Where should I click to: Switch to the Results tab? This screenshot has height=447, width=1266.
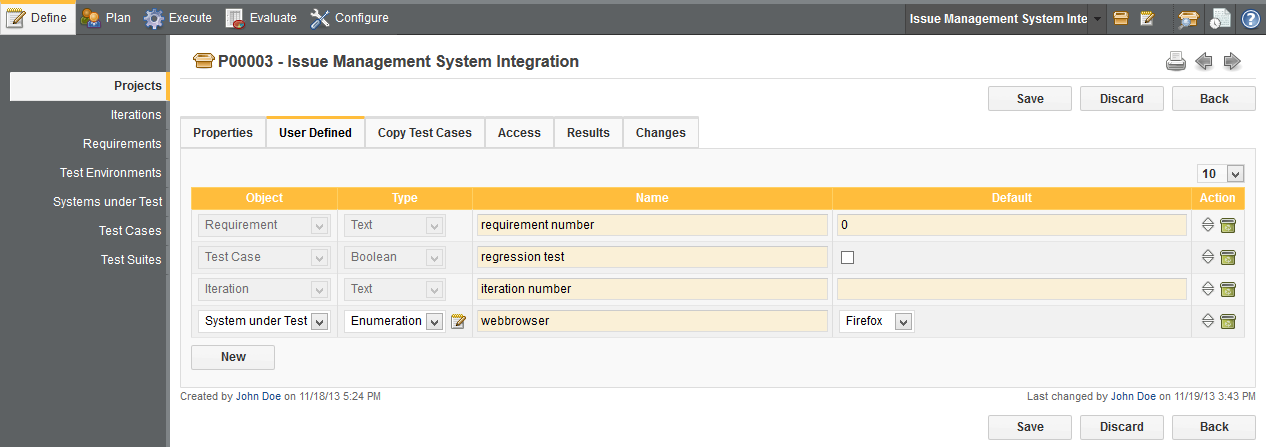[x=588, y=133]
